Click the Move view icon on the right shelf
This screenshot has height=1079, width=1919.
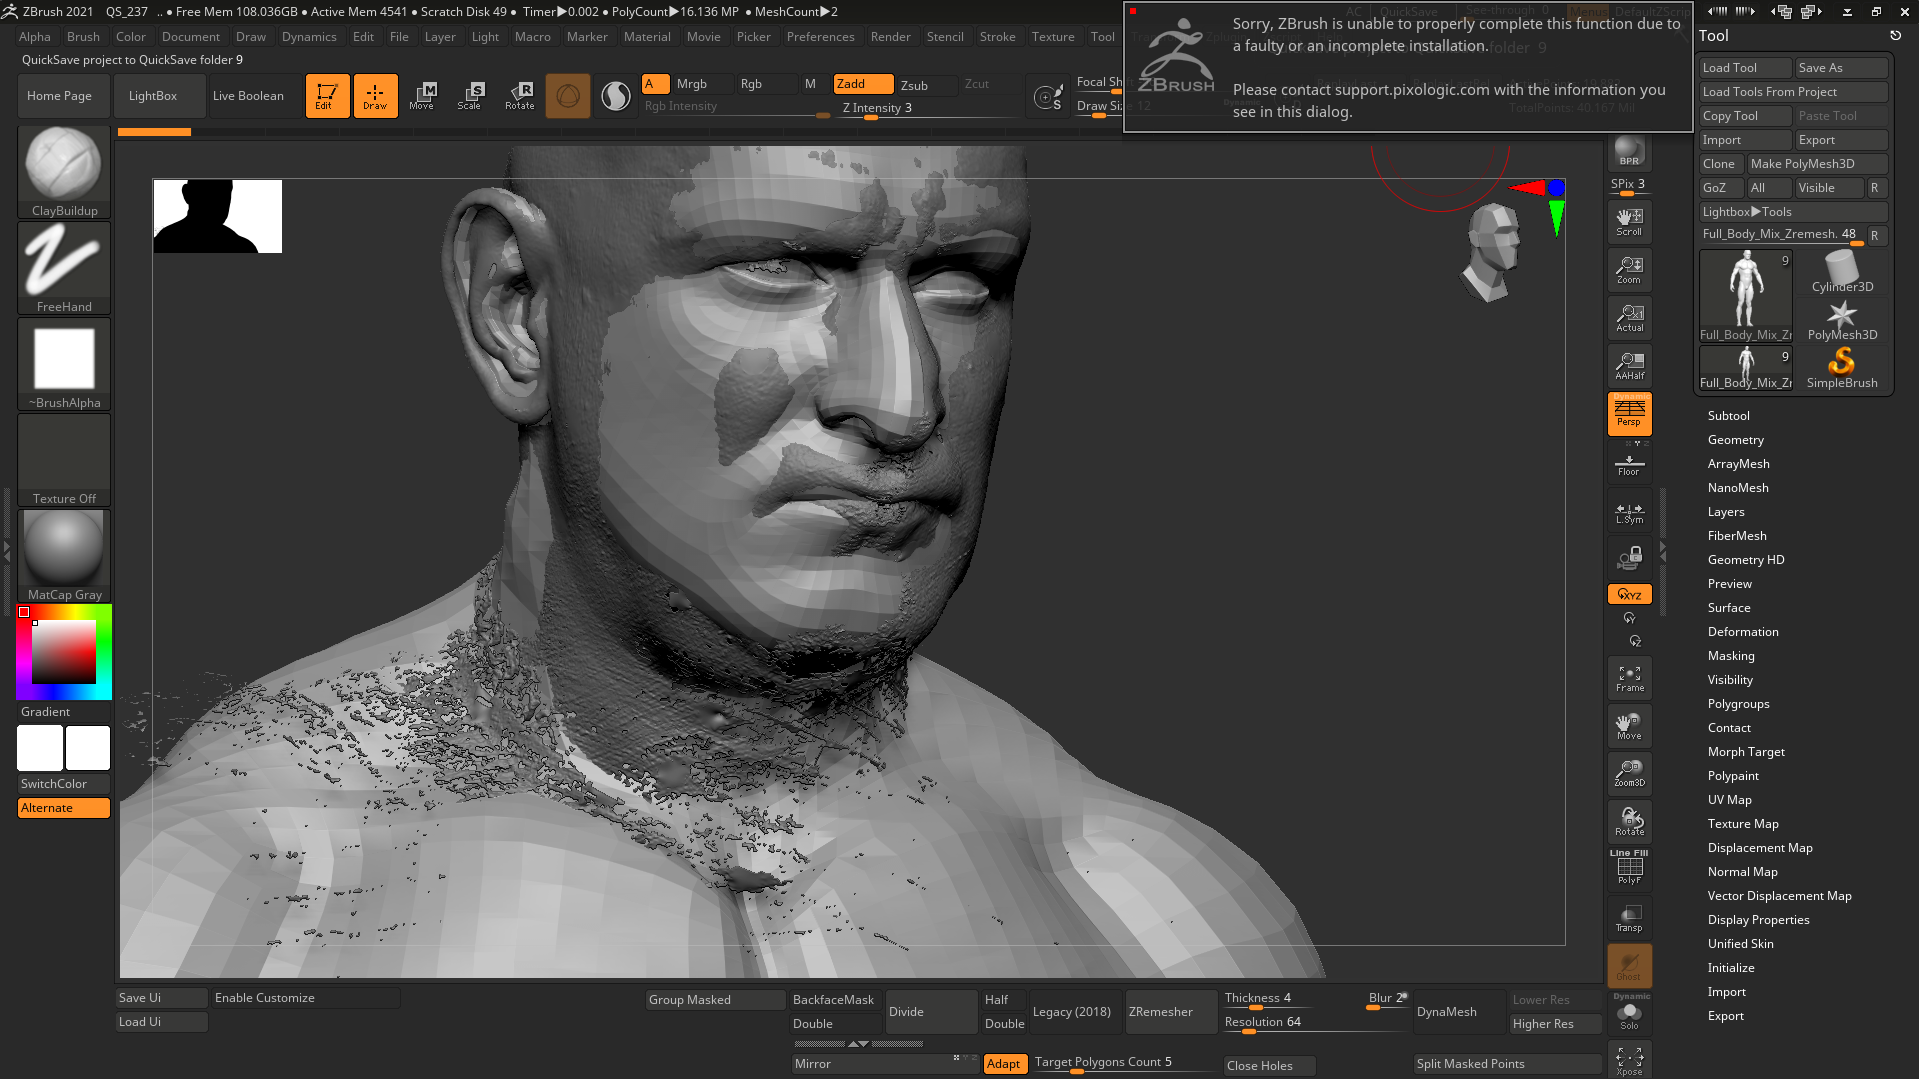(x=1629, y=726)
